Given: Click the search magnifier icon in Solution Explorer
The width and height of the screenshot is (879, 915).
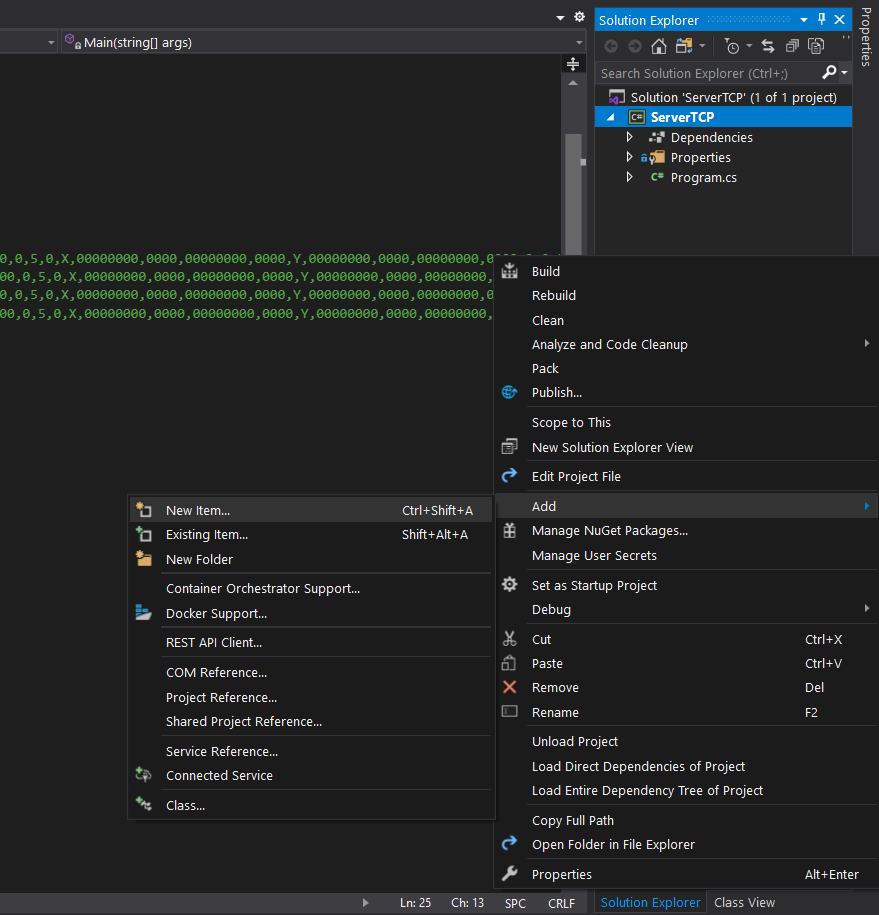Looking at the screenshot, I should coord(830,72).
